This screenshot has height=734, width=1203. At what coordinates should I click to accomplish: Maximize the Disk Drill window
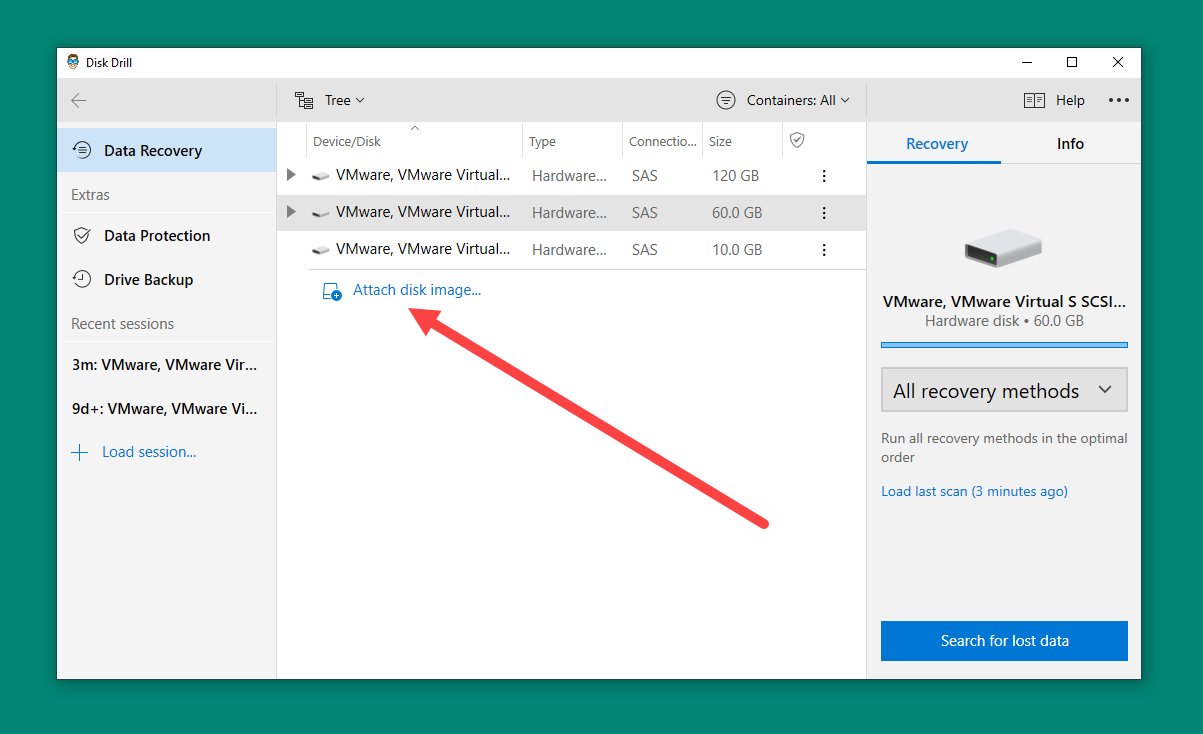click(x=1072, y=62)
